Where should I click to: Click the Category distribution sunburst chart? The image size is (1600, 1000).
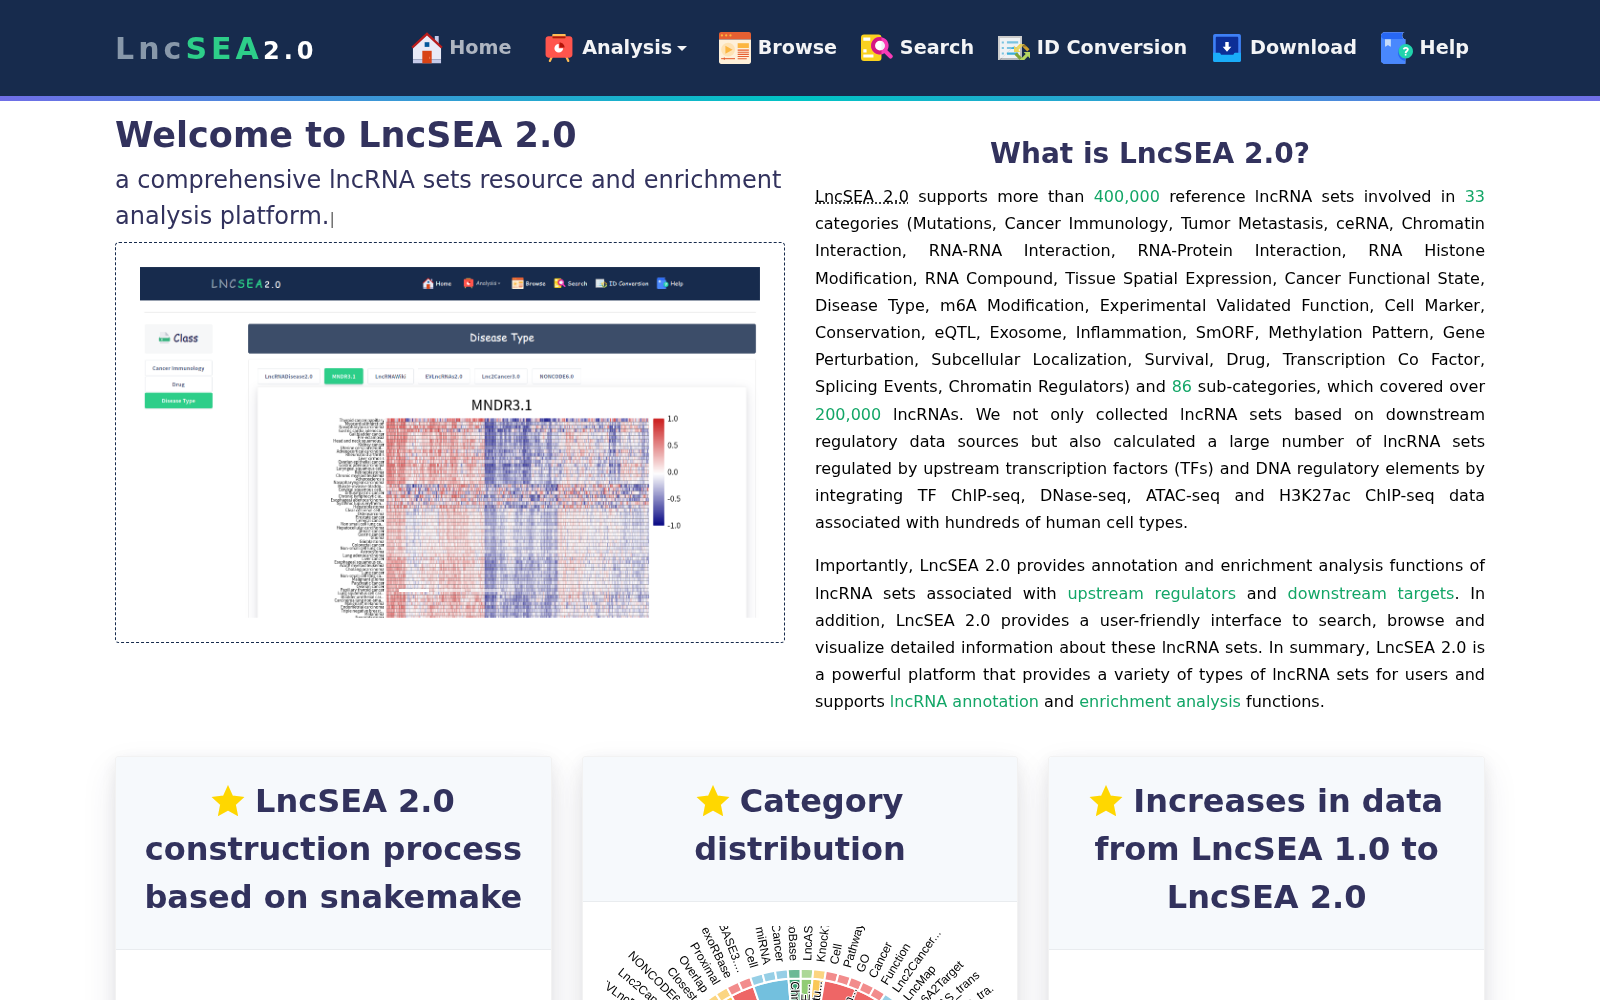tap(800, 960)
